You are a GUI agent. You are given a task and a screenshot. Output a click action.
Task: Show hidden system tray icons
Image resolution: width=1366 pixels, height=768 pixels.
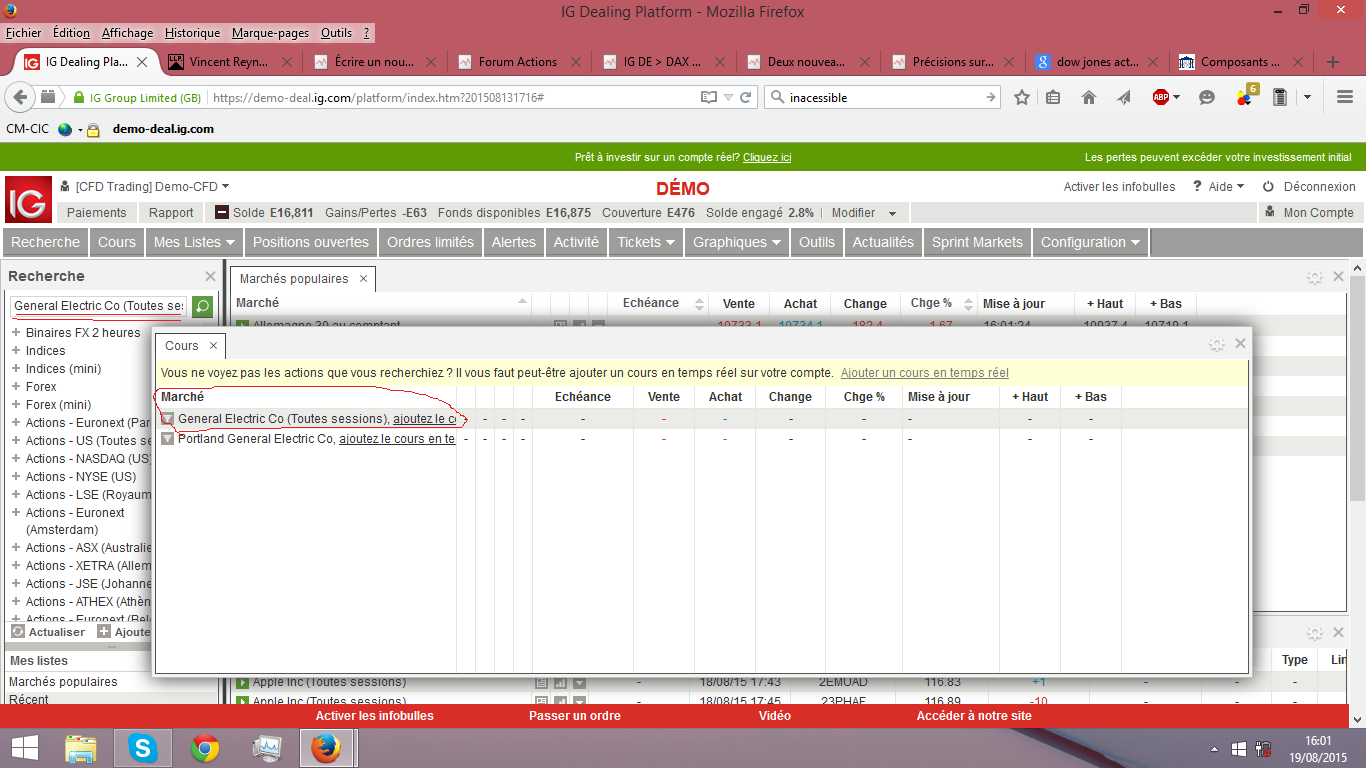pos(1215,749)
